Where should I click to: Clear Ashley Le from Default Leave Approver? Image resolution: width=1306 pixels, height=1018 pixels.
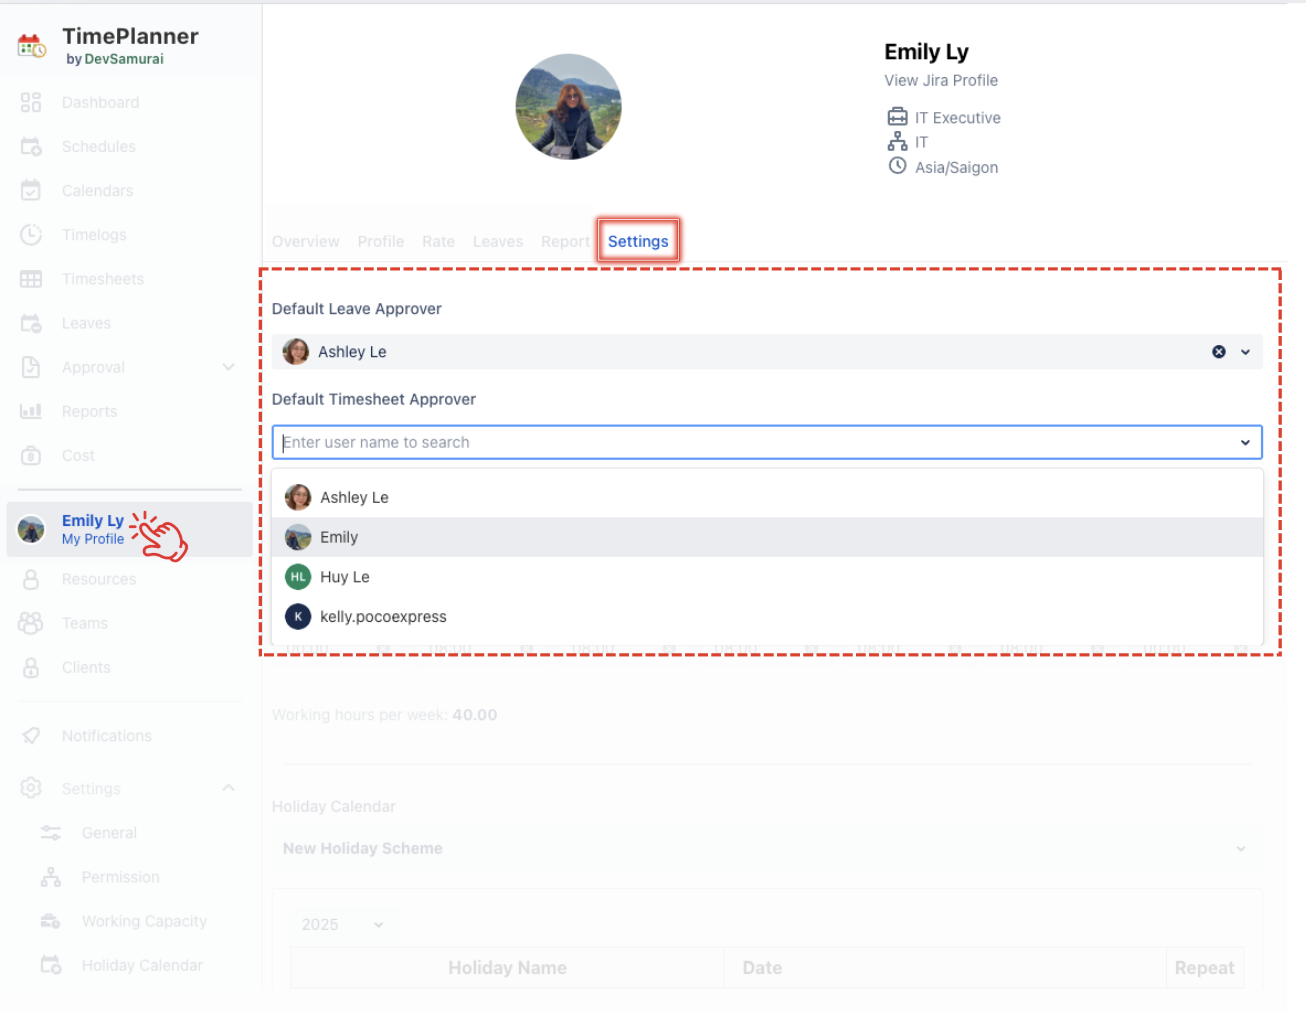[x=1218, y=352]
